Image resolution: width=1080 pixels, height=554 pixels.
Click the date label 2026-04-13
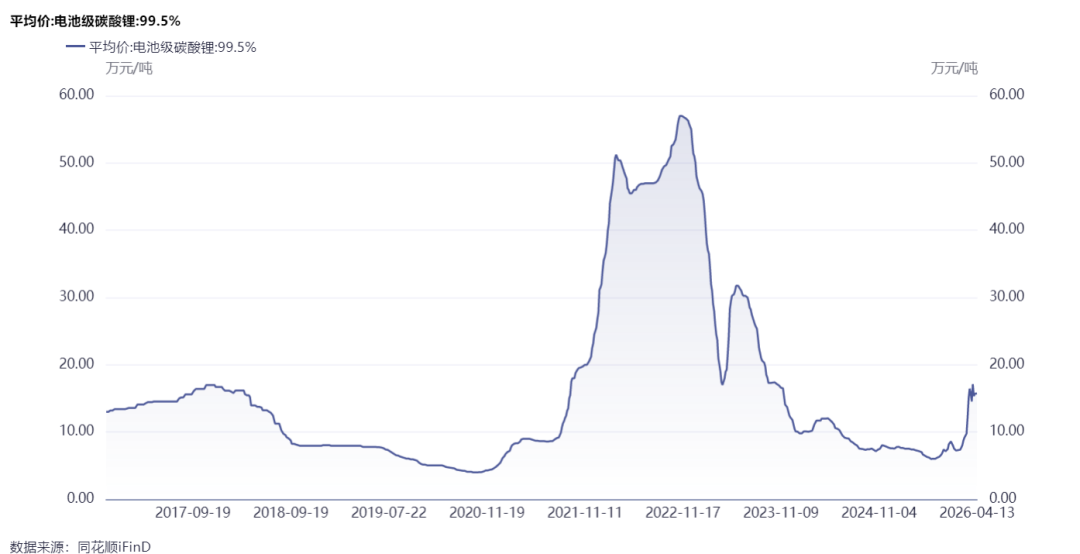(976, 513)
